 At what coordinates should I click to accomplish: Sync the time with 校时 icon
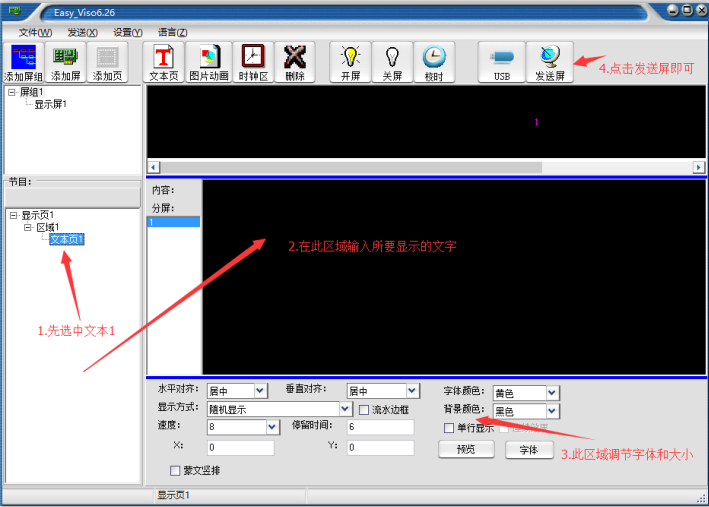pyautogui.click(x=433, y=62)
